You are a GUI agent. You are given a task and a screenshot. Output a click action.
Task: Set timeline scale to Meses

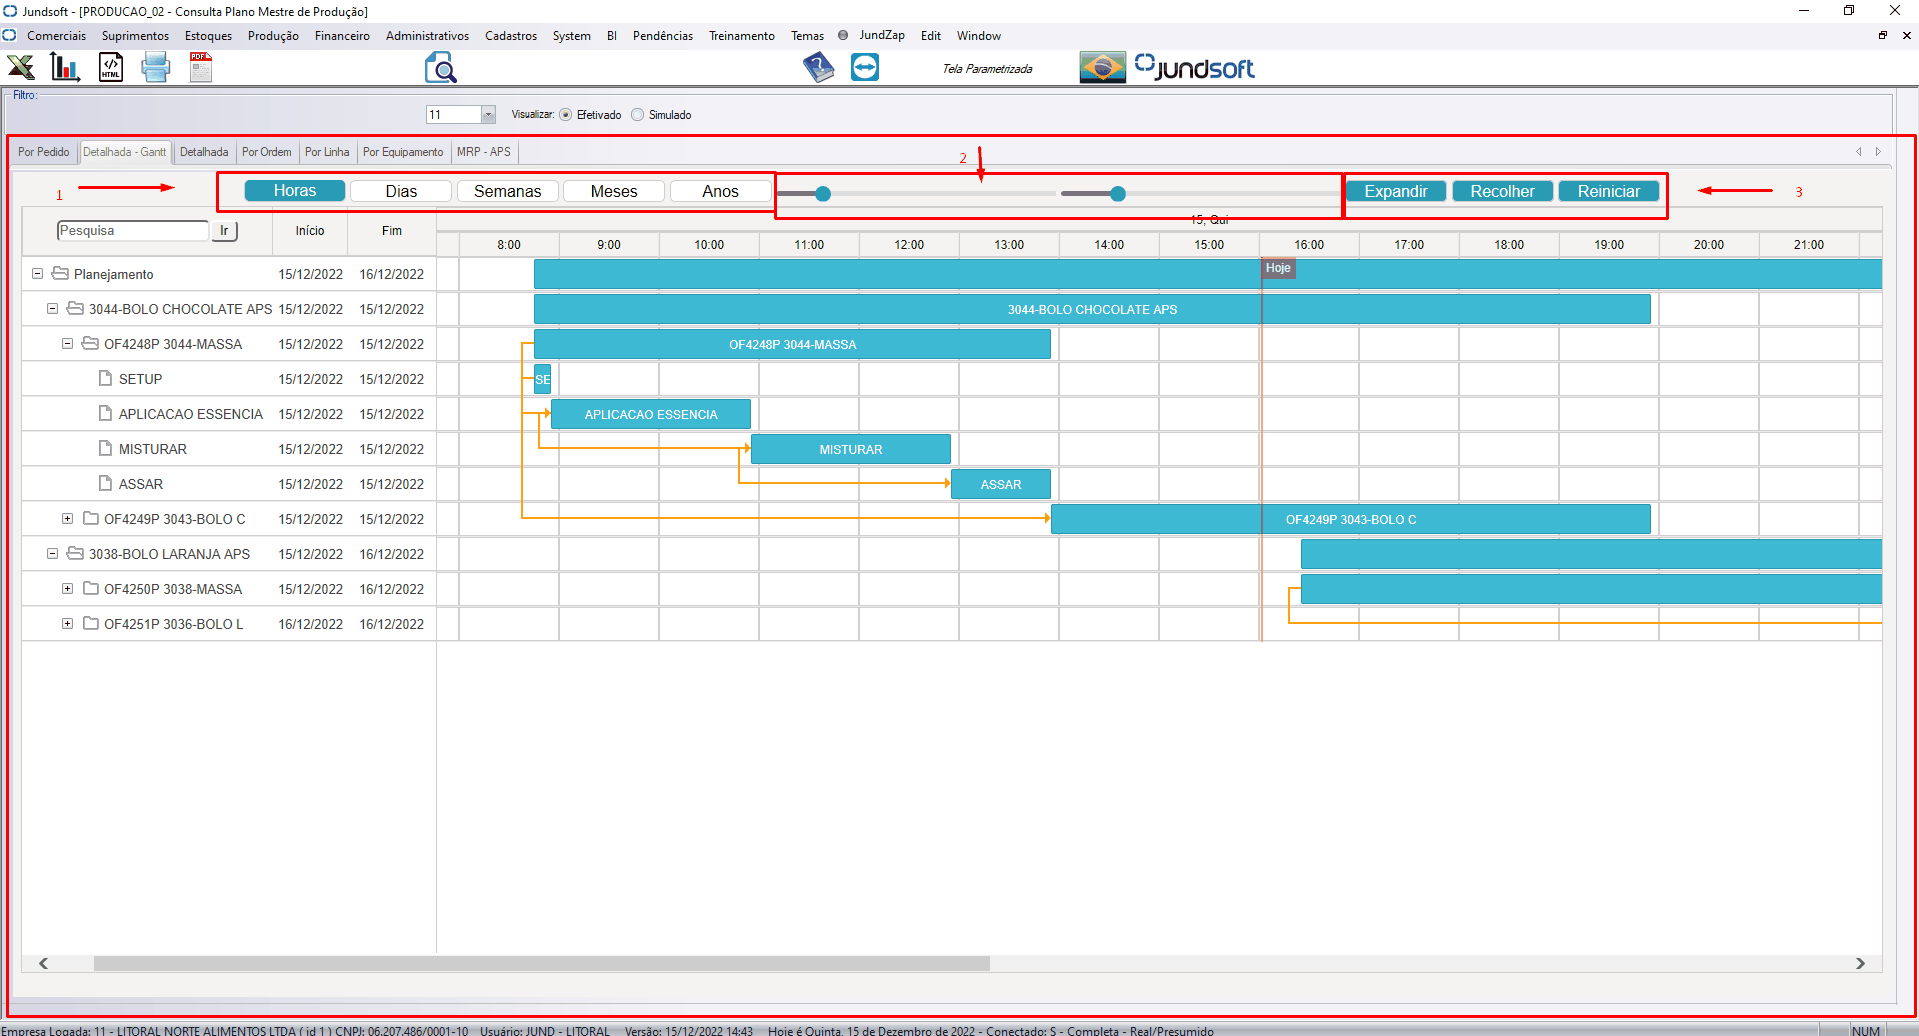(614, 191)
